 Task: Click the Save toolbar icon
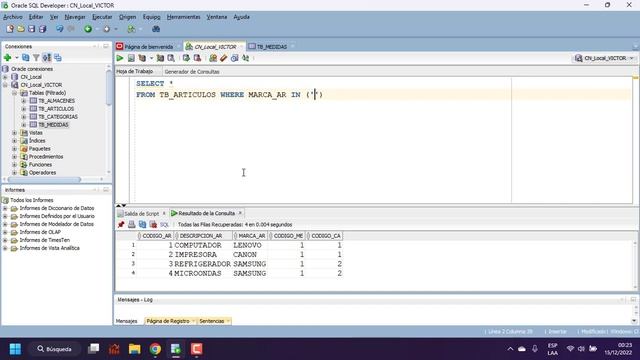[31, 29]
